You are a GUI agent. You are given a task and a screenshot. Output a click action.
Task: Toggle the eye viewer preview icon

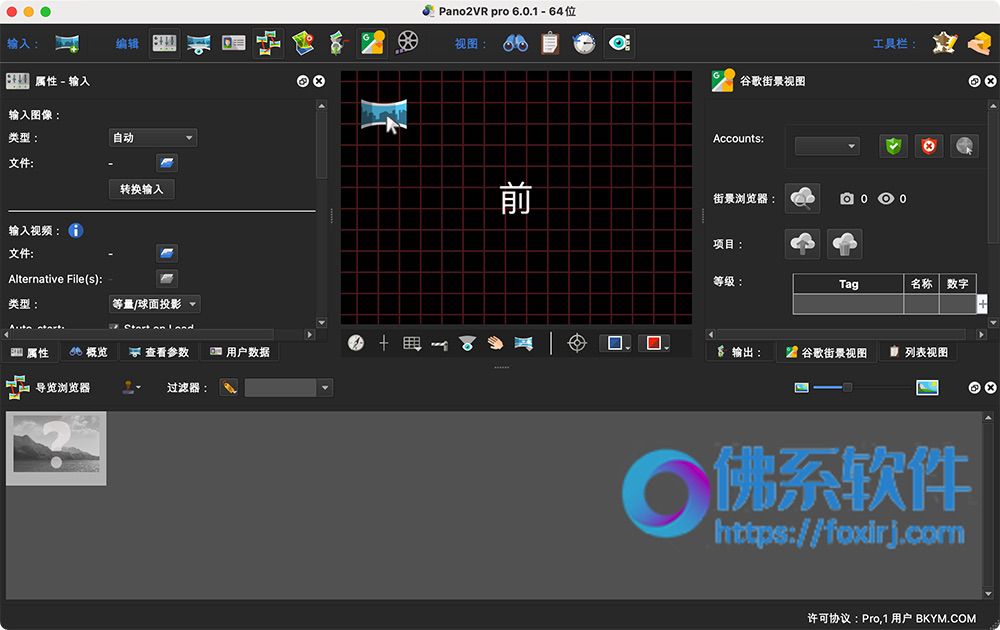[619, 43]
